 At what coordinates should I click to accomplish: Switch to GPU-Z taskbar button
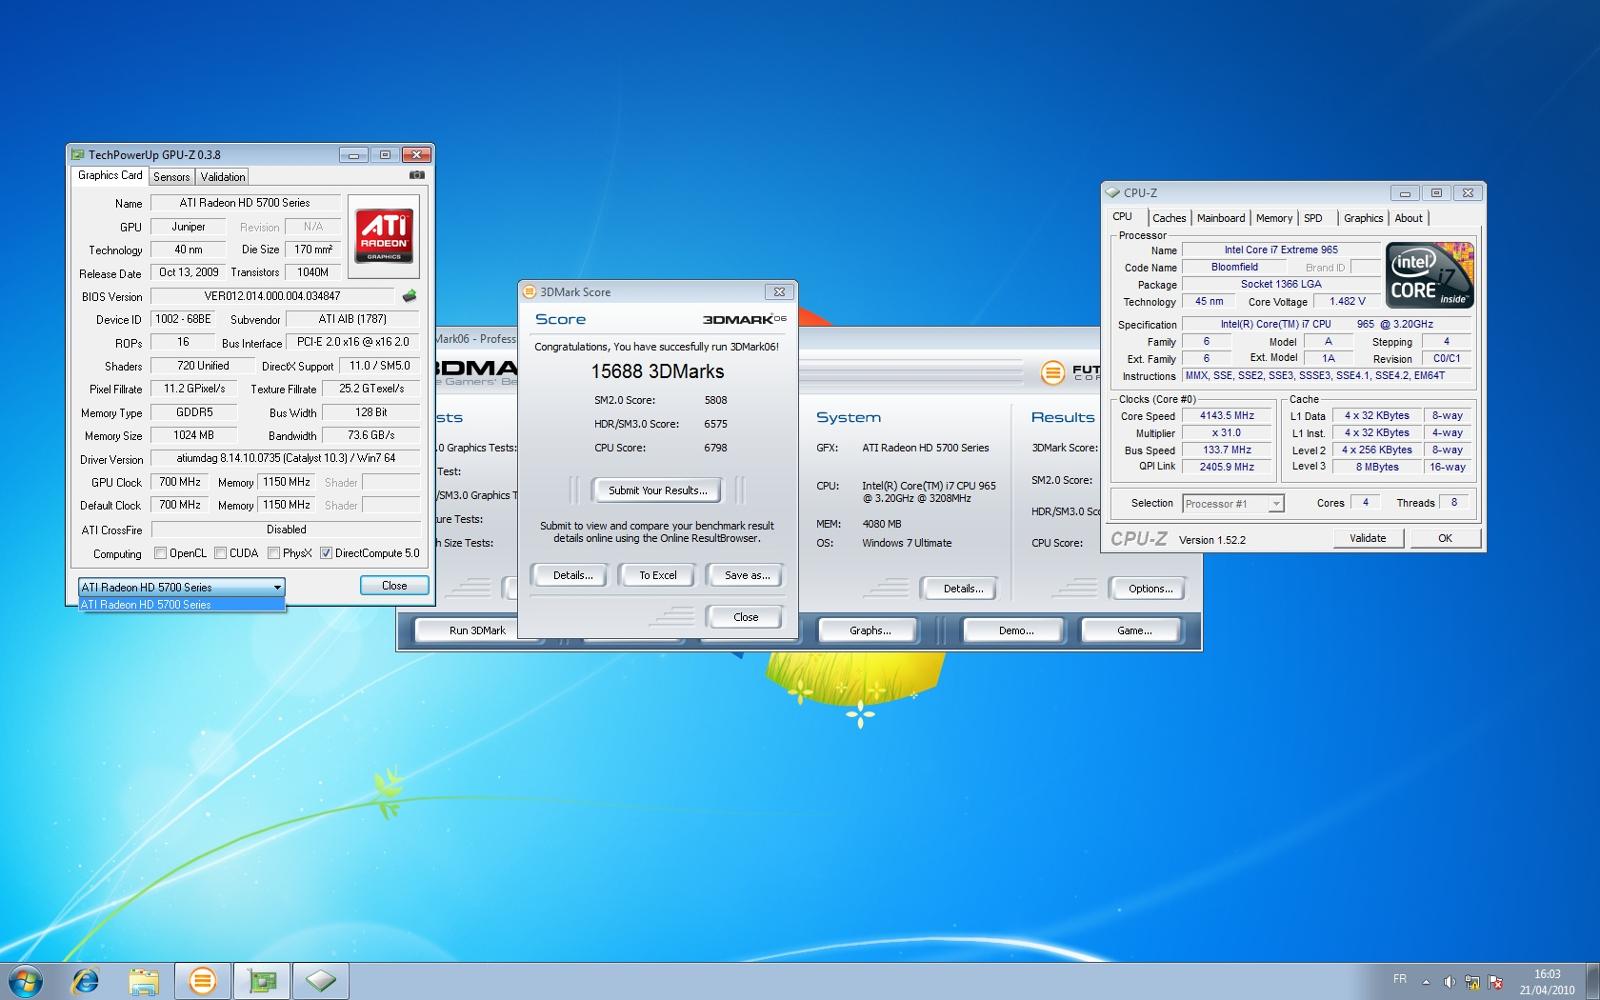[262, 981]
